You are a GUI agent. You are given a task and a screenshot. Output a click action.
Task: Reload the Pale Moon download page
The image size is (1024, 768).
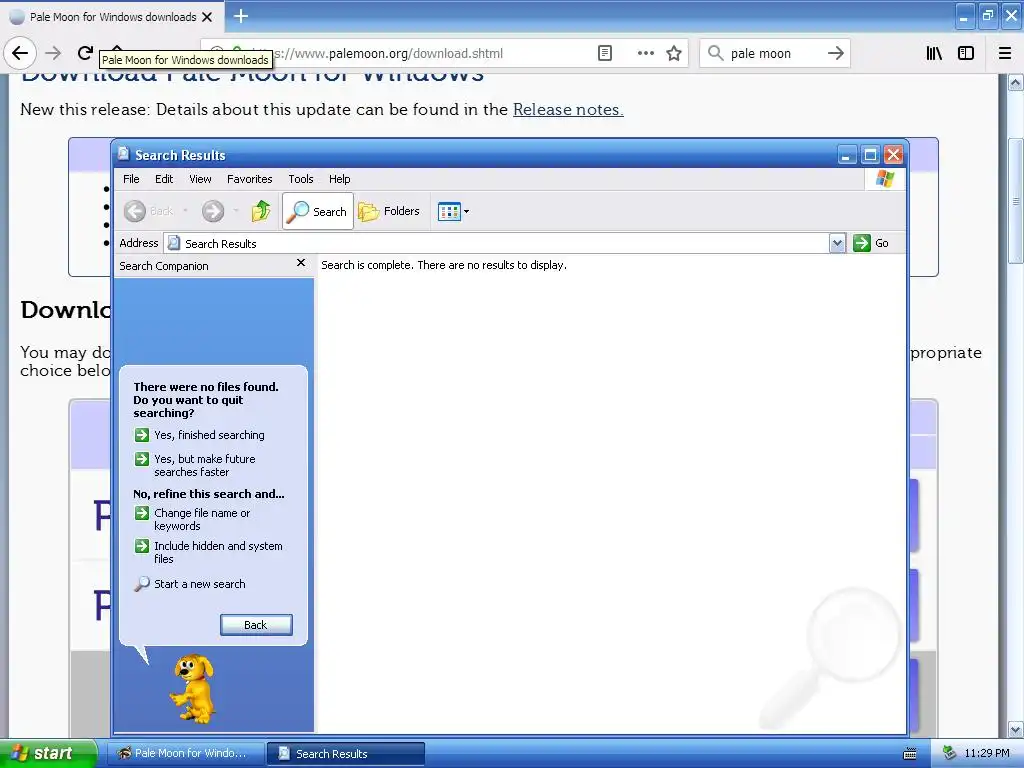coord(85,53)
